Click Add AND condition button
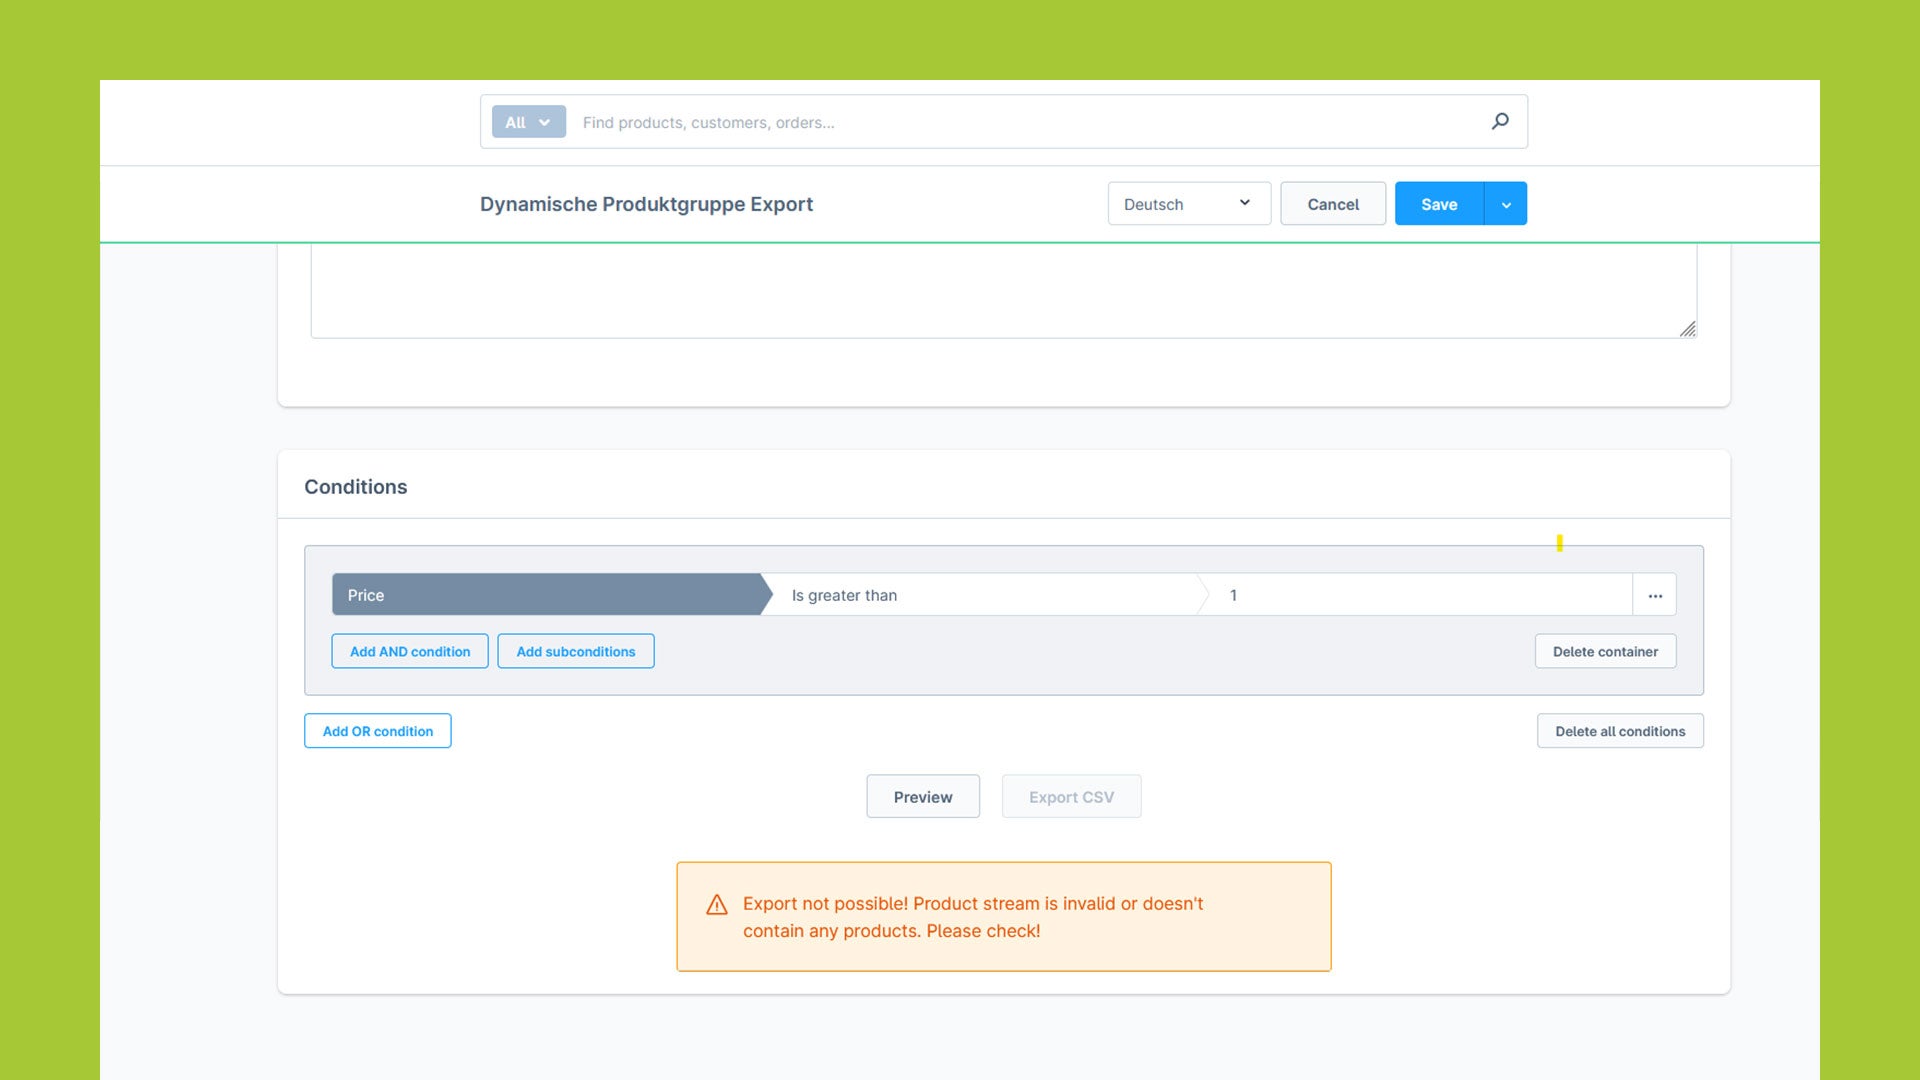1920x1080 pixels. click(x=409, y=650)
